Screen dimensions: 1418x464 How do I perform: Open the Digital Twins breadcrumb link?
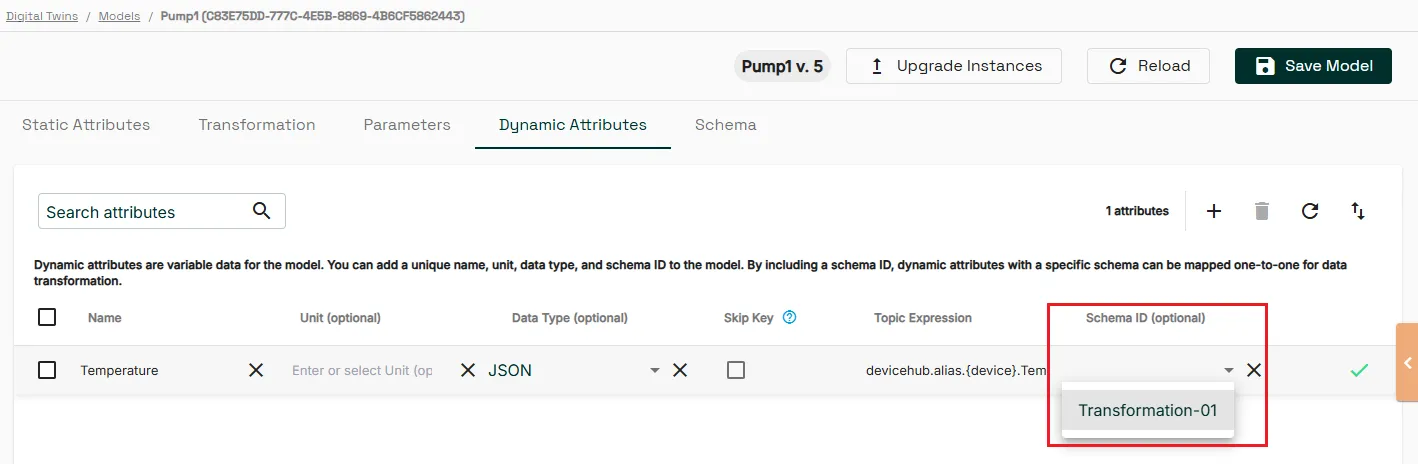pos(42,16)
